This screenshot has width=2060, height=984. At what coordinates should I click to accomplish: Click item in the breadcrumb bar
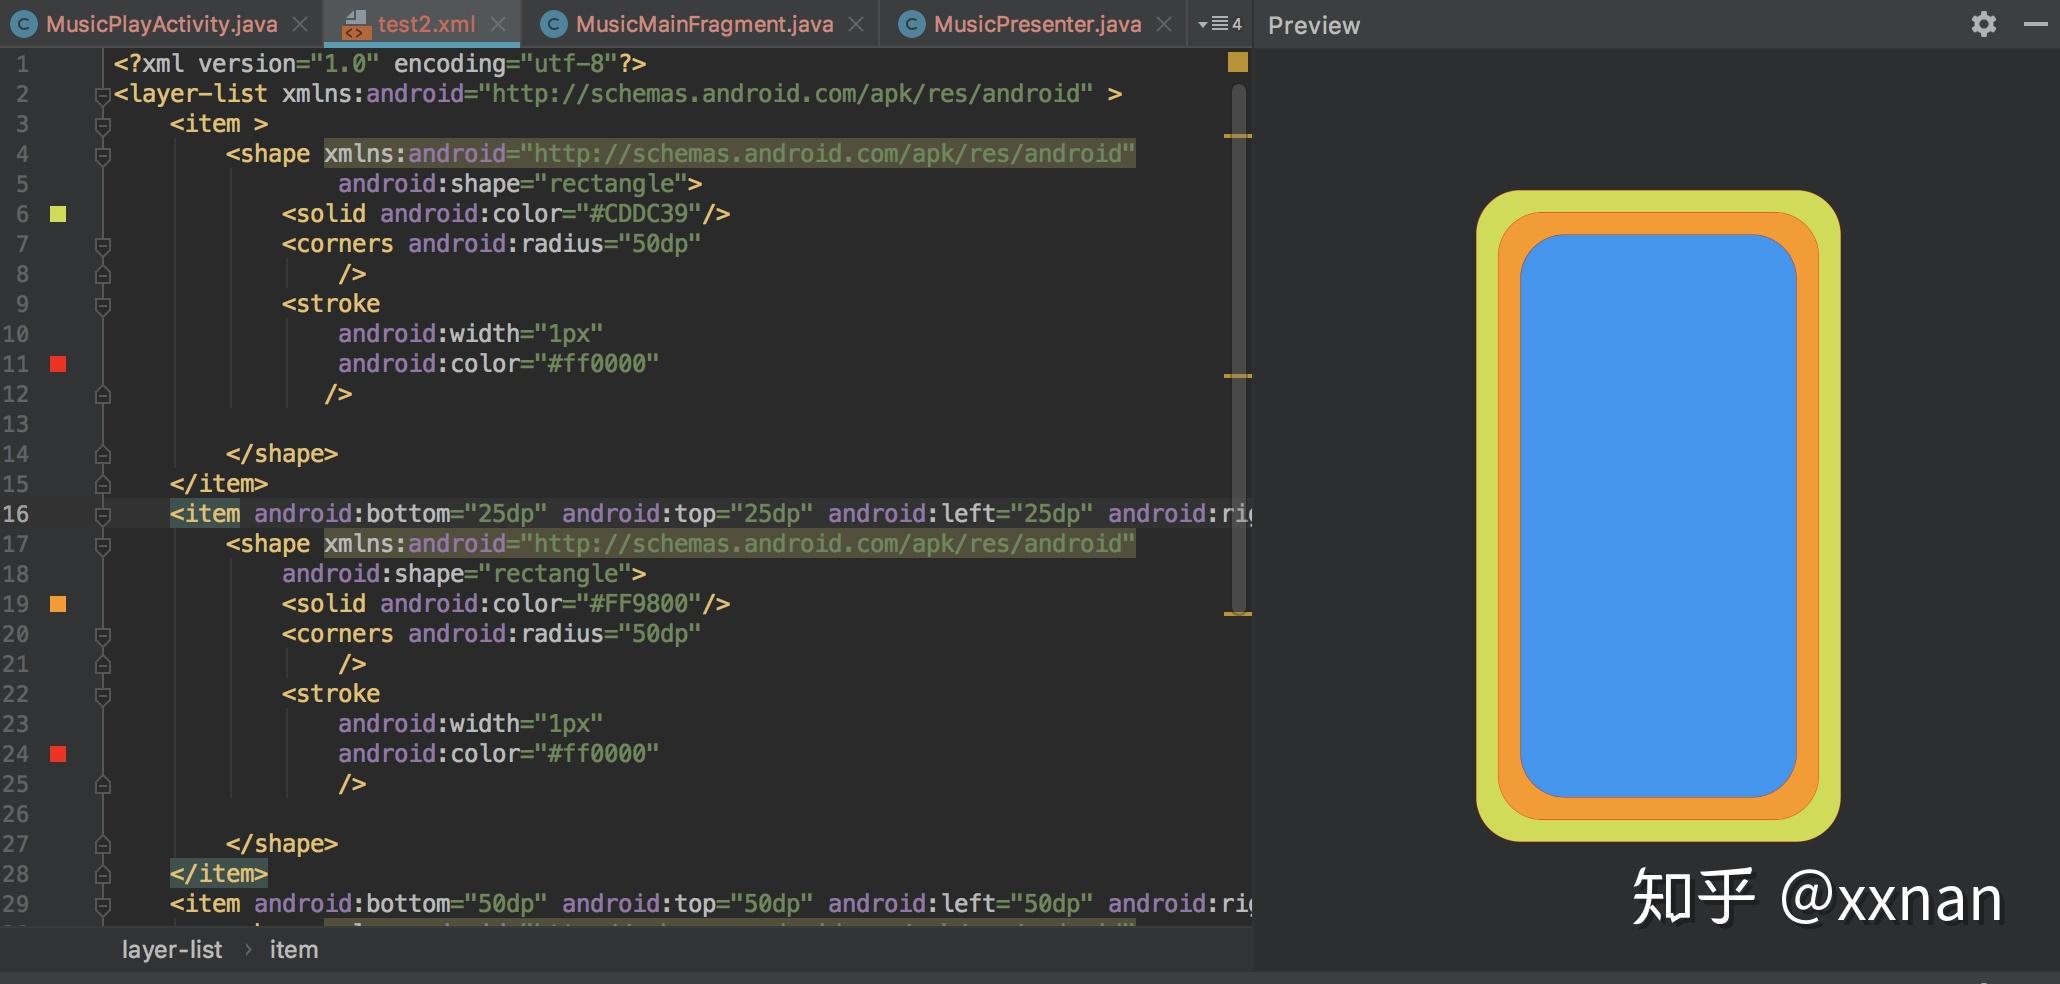[293, 950]
